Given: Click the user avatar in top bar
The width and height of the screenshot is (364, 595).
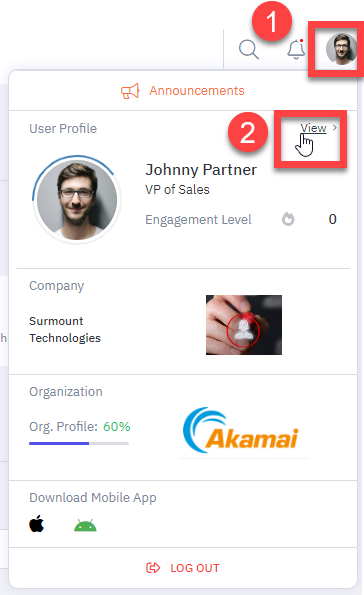Looking at the screenshot, I should 342,49.
